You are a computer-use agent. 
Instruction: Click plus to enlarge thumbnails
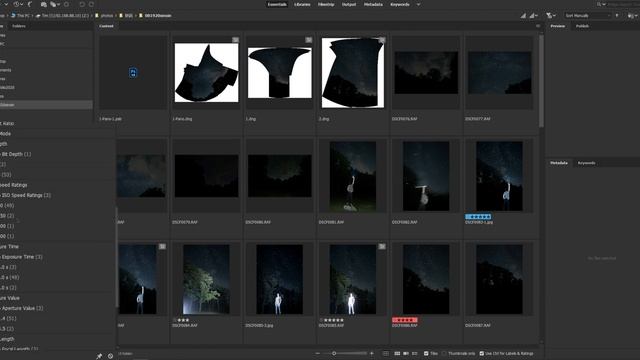tap(371, 353)
